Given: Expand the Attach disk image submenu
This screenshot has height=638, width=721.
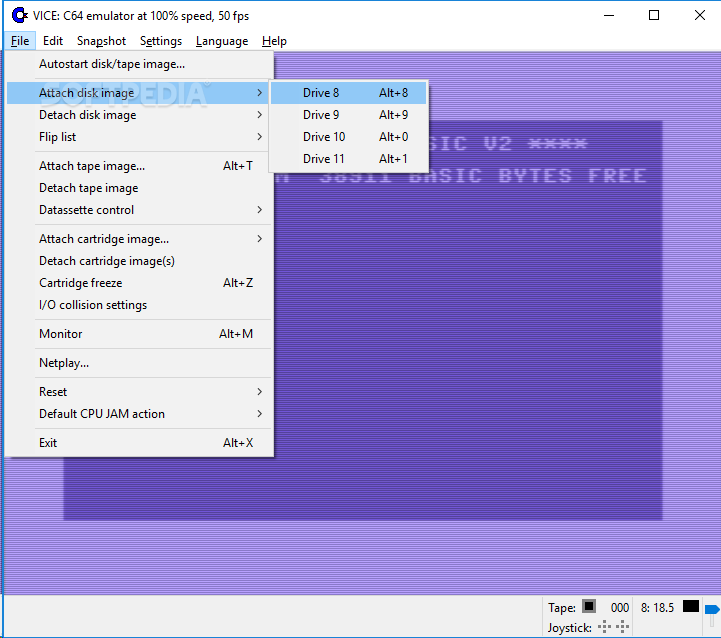Looking at the screenshot, I should 138,93.
